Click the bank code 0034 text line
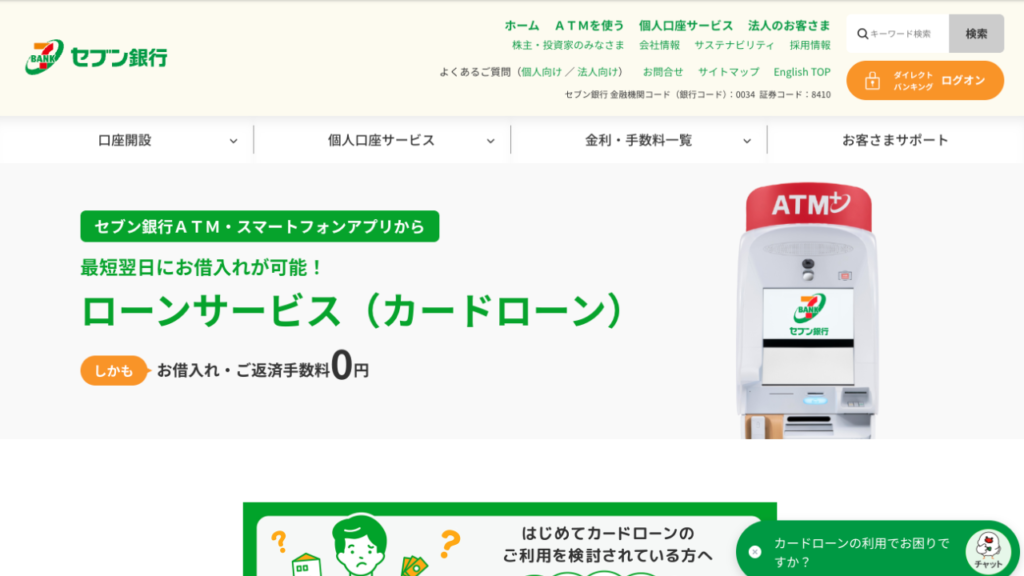The height and width of the screenshot is (576, 1024). click(x=697, y=95)
